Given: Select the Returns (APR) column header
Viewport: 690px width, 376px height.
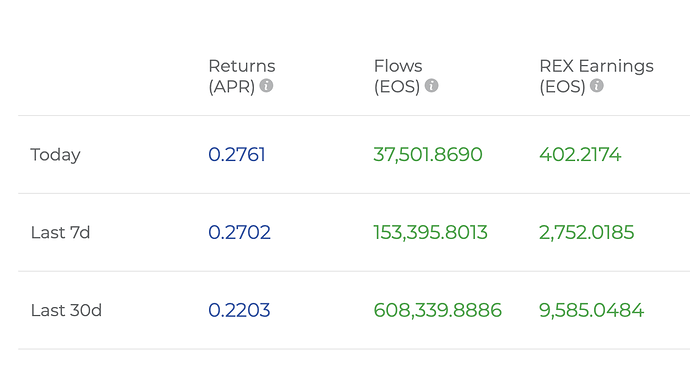Looking at the screenshot, I should pos(242,76).
